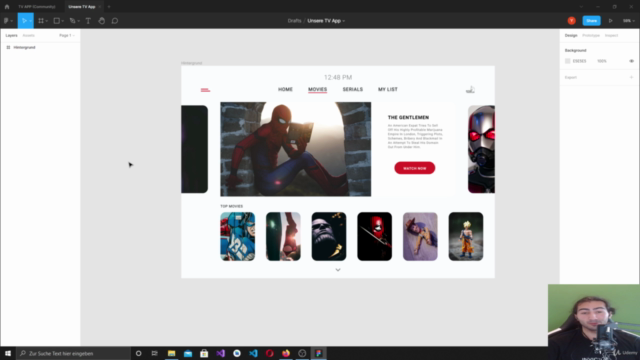The height and width of the screenshot is (360, 640).
Task: Click the user avatar in the toolbar
Action: click(x=571, y=21)
